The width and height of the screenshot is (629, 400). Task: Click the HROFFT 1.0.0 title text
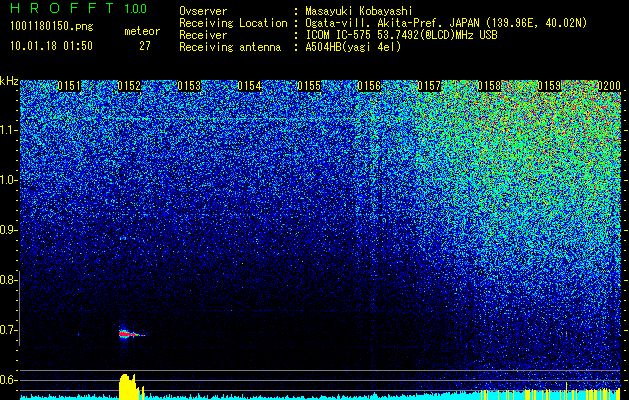click(79, 8)
